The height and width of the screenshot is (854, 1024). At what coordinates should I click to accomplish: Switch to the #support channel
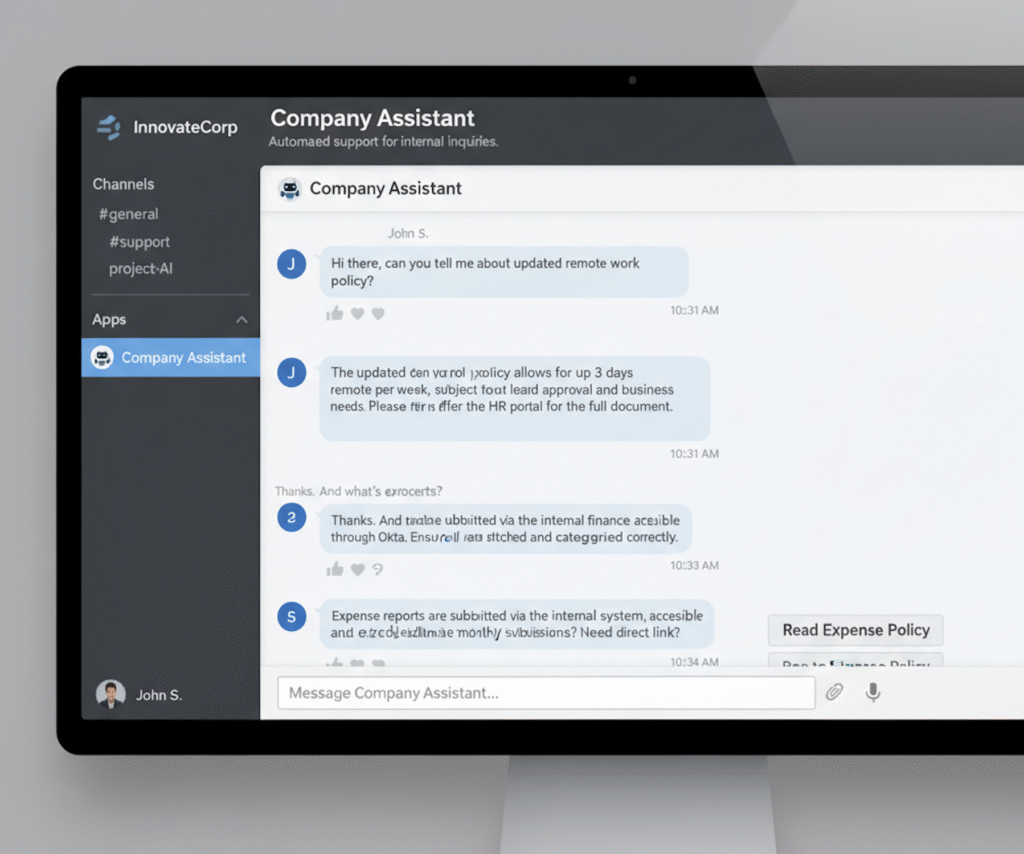139,242
